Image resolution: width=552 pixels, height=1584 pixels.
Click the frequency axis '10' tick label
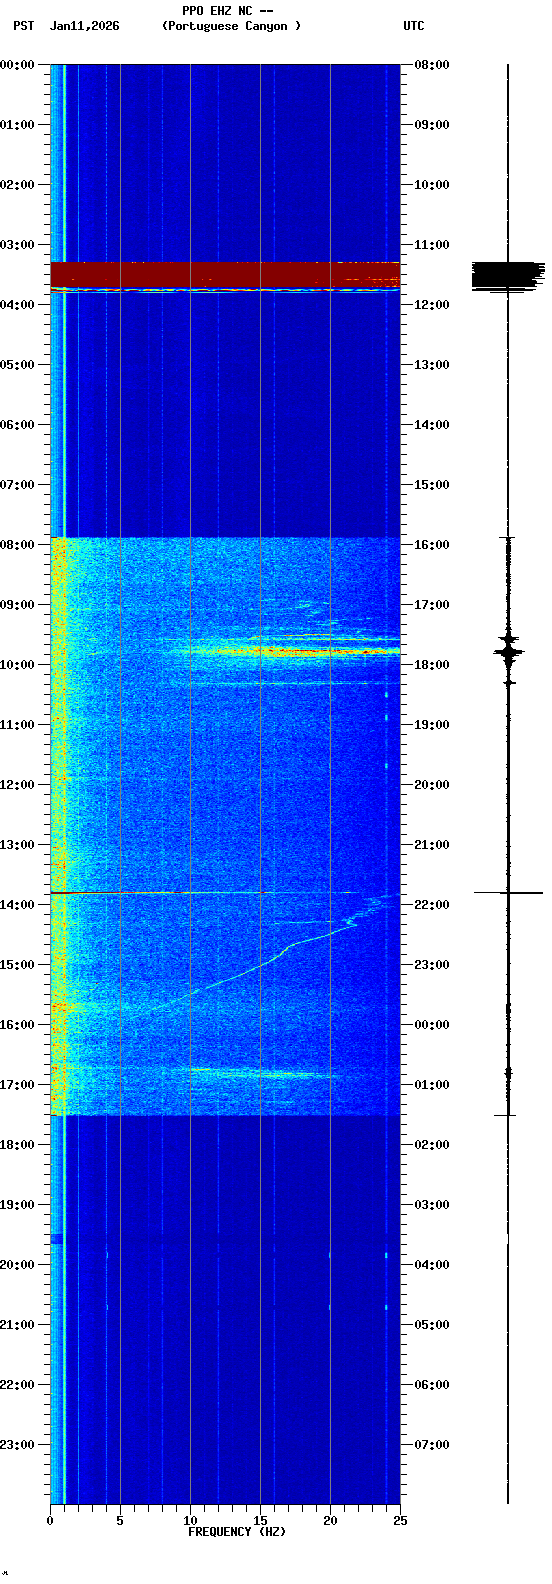coord(190,1521)
